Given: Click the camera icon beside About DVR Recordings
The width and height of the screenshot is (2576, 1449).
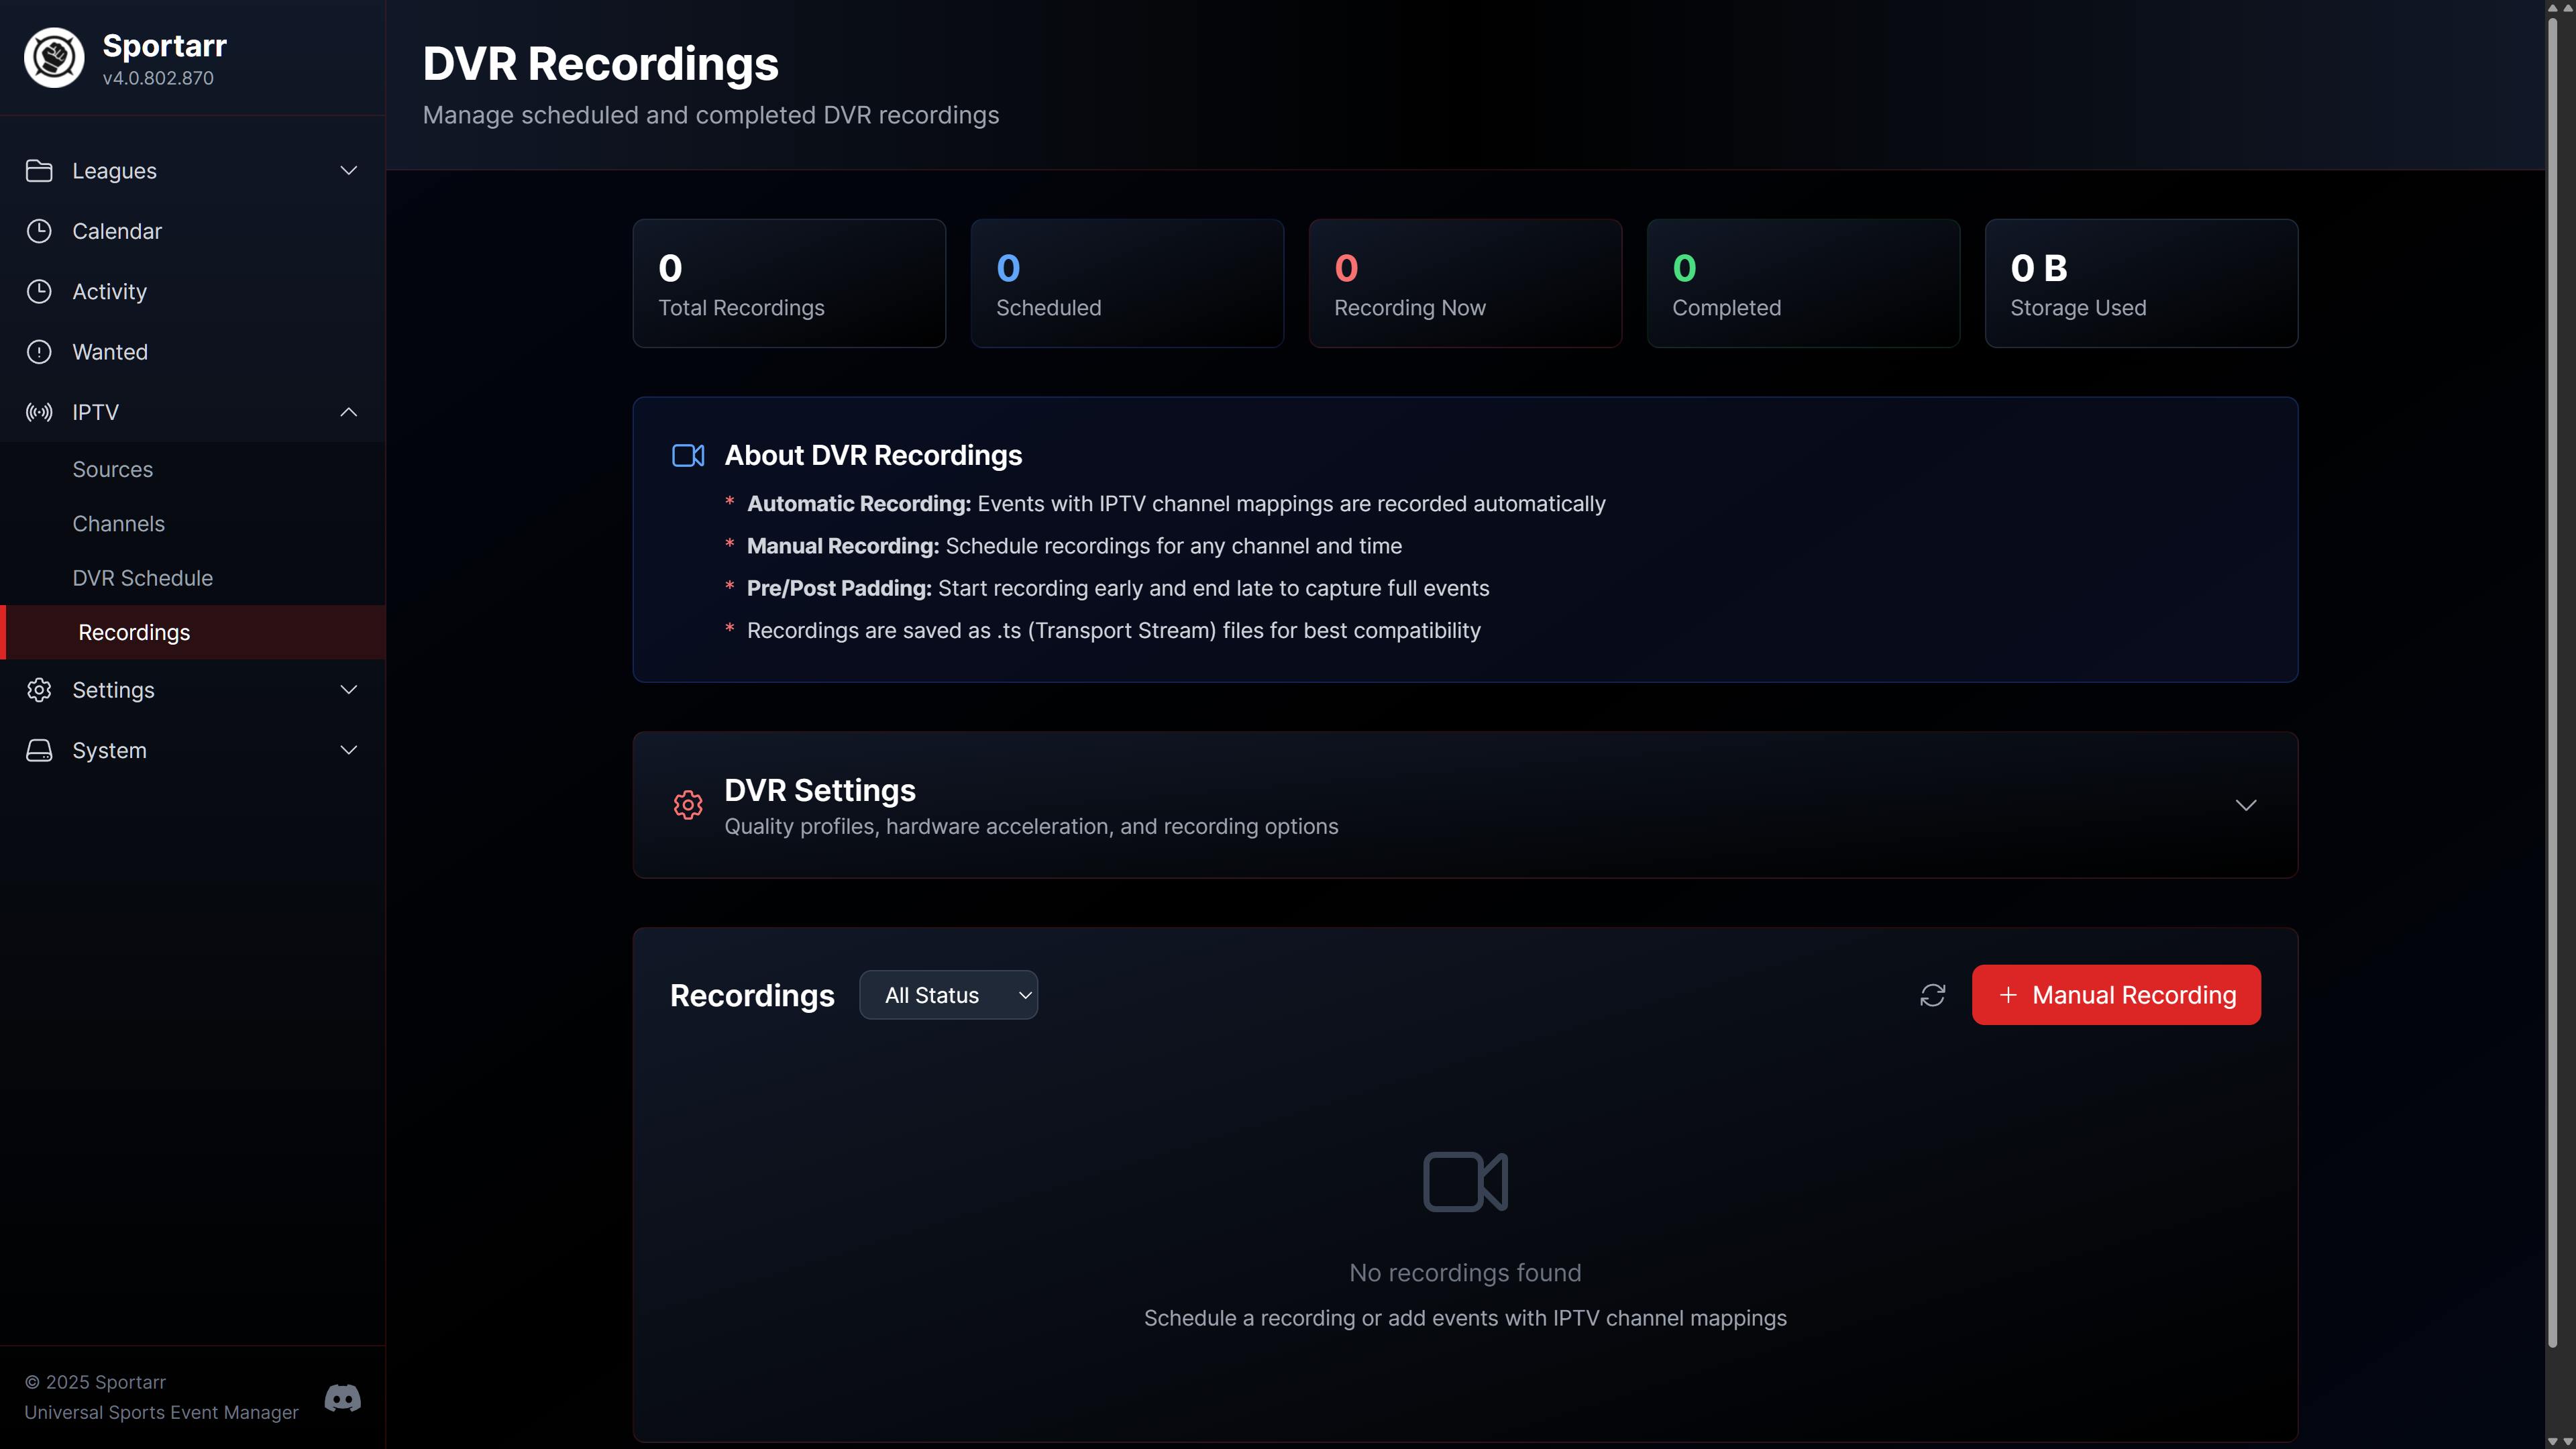Looking at the screenshot, I should pyautogui.click(x=688, y=455).
